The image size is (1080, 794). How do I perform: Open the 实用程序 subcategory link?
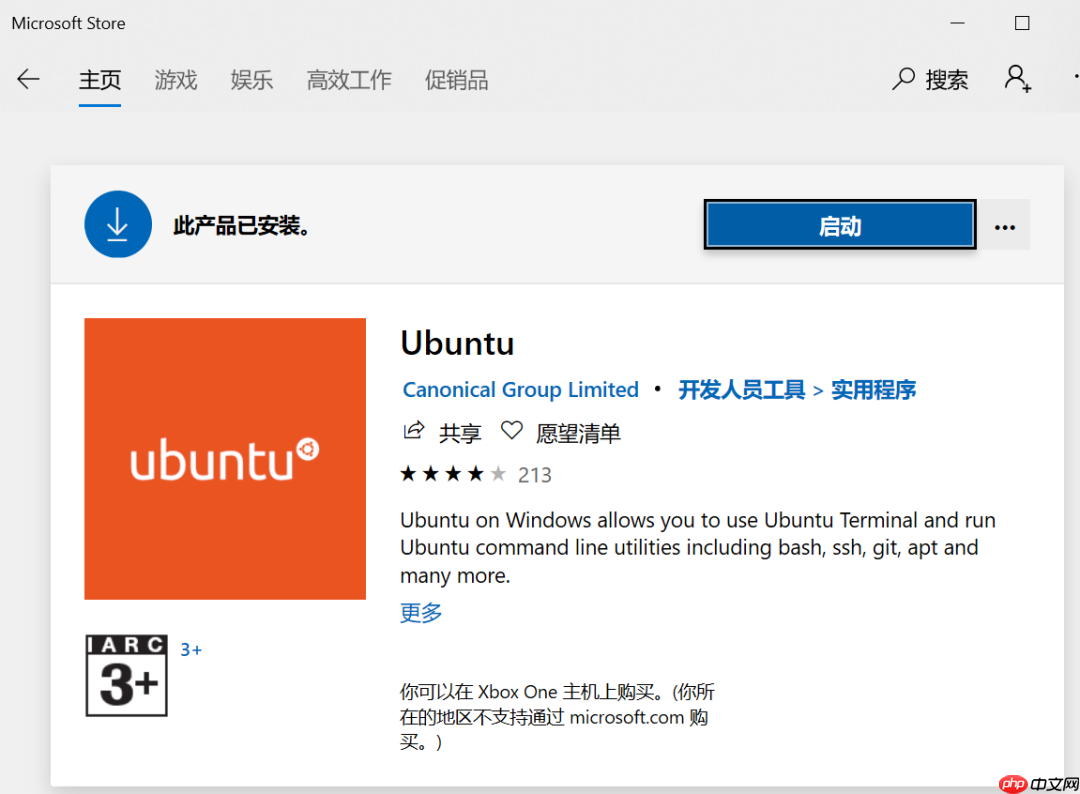click(x=873, y=389)
